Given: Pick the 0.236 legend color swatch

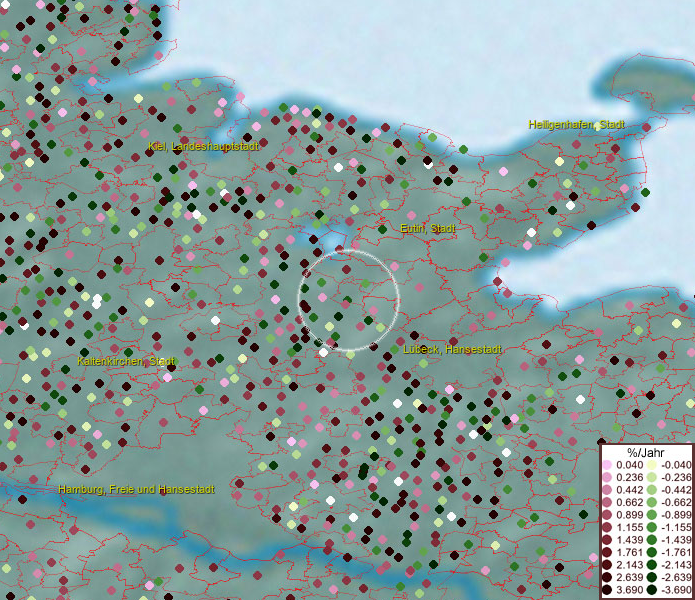Looking at the screenshot, I should (x=607, y=477).
